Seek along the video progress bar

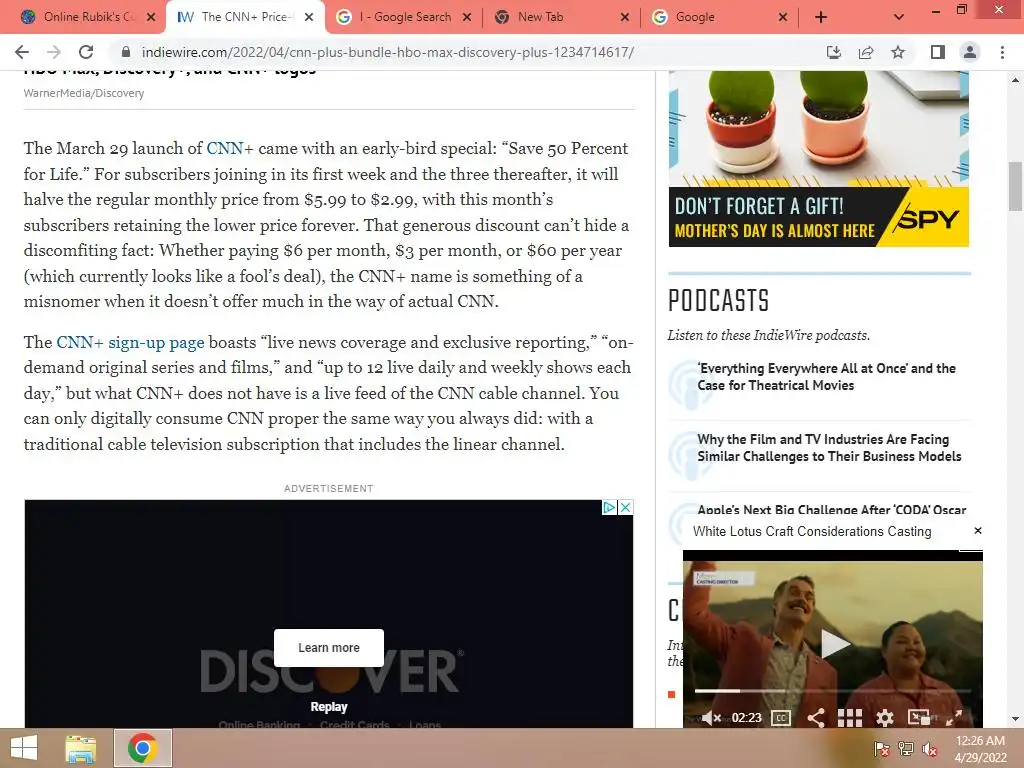click(x=833, y=690)
